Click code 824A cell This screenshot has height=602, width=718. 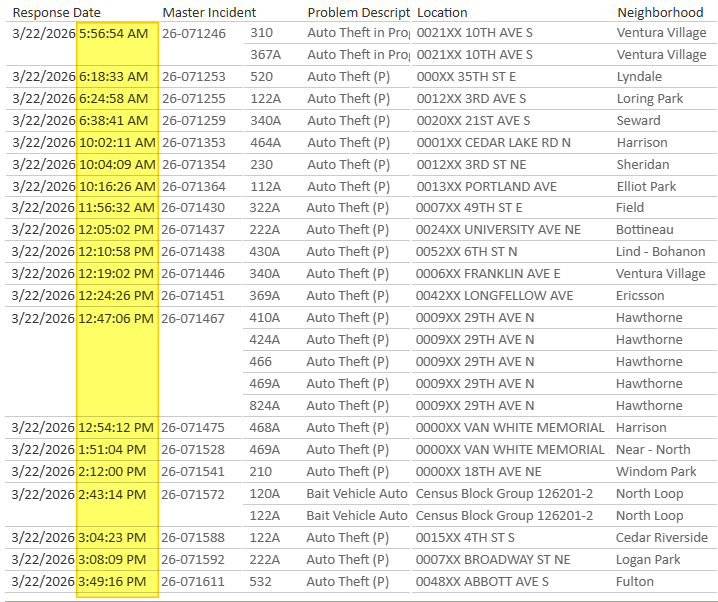265,405
